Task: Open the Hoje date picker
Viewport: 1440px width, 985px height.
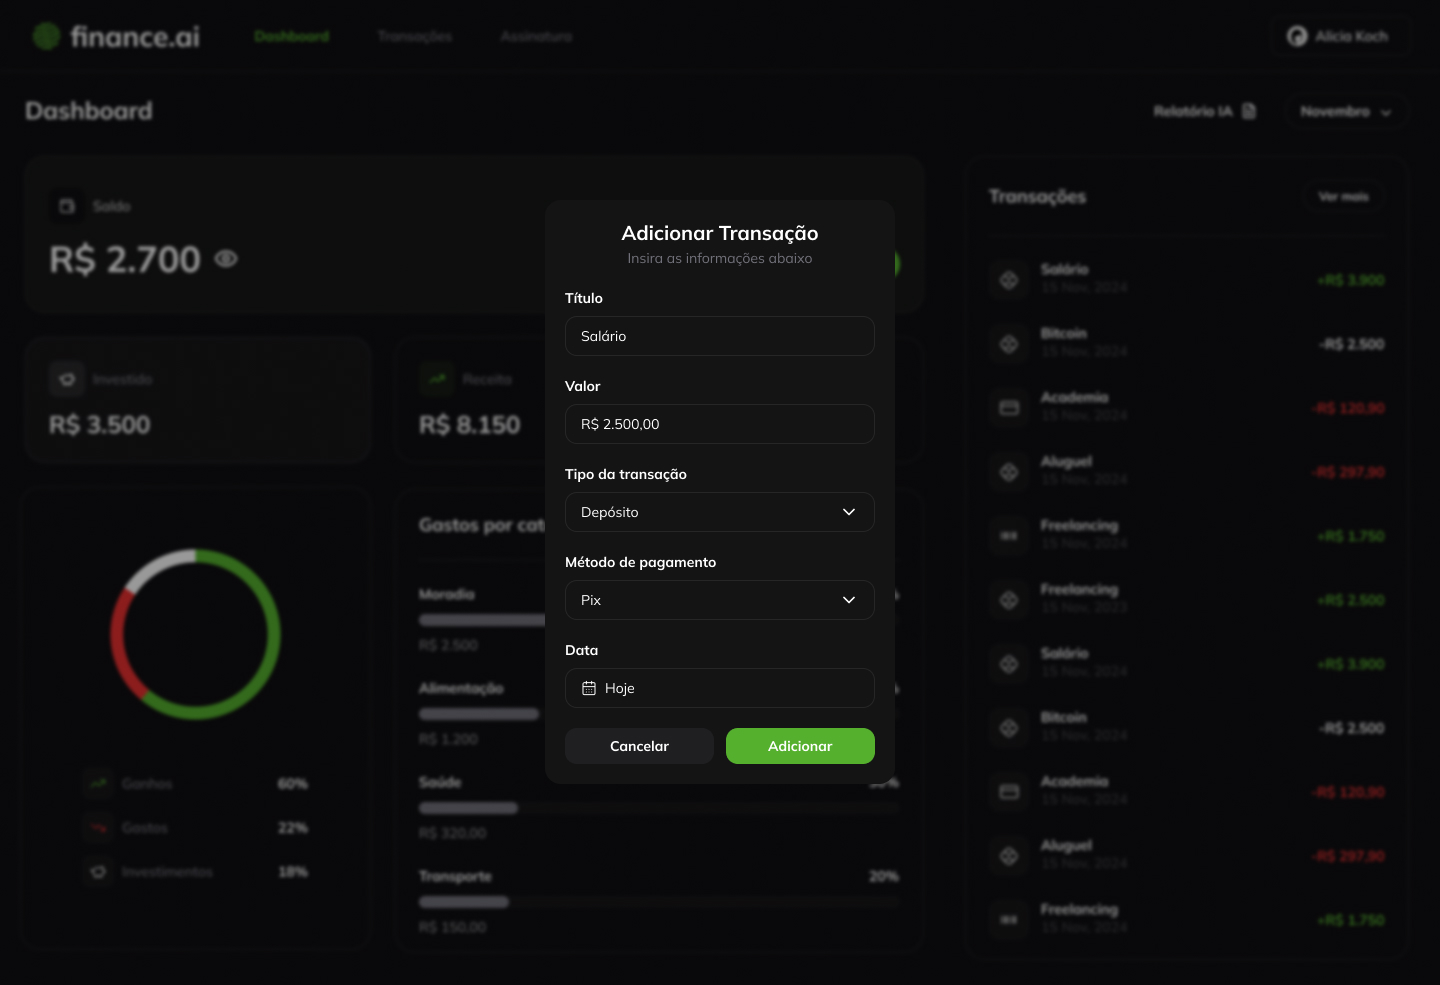Action: click(x=720, y=688)
